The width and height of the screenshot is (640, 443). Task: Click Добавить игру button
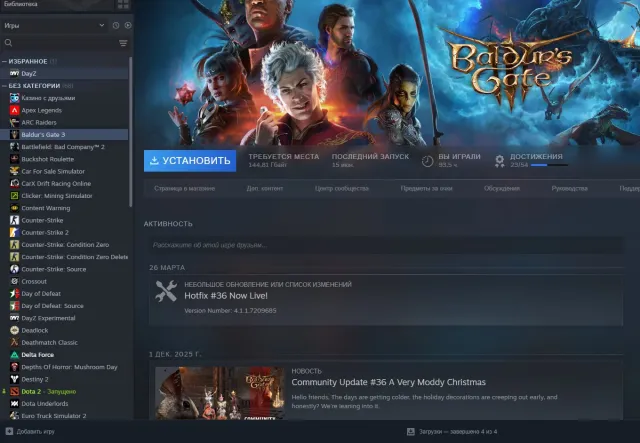(x=30, y=432)
